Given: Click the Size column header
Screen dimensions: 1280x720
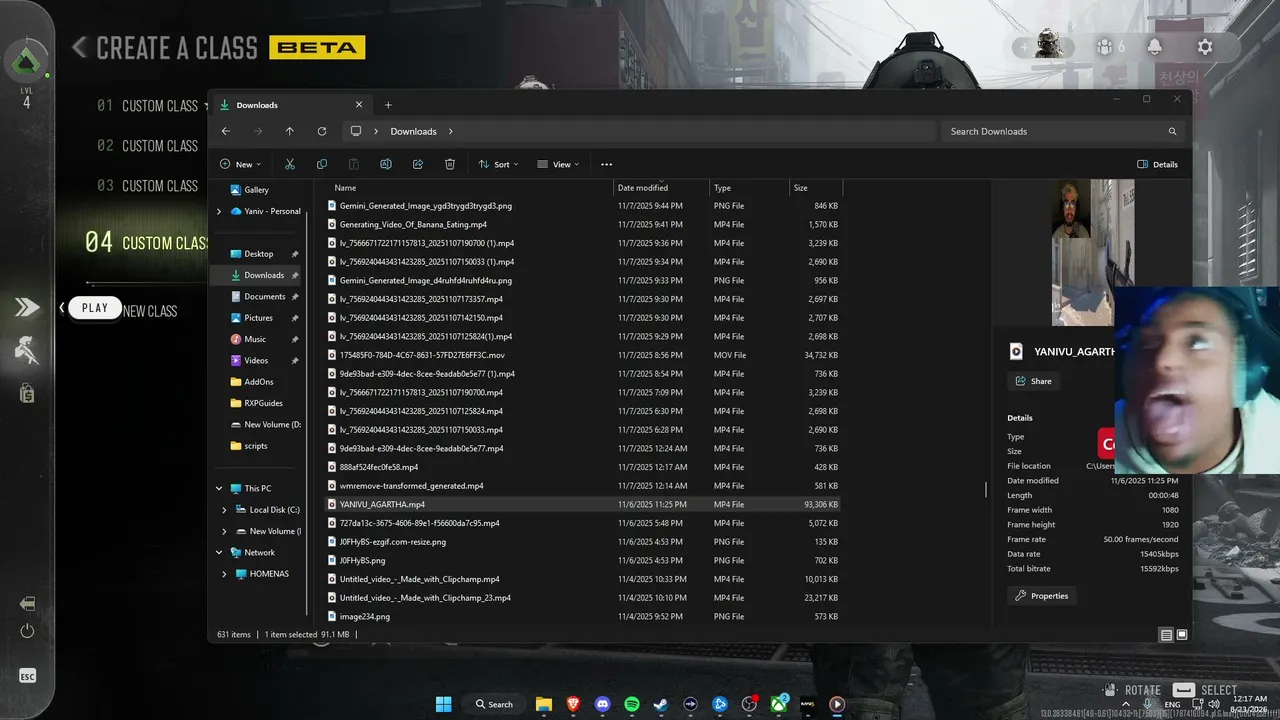Looking at the screenshot, I should [801, 188].
